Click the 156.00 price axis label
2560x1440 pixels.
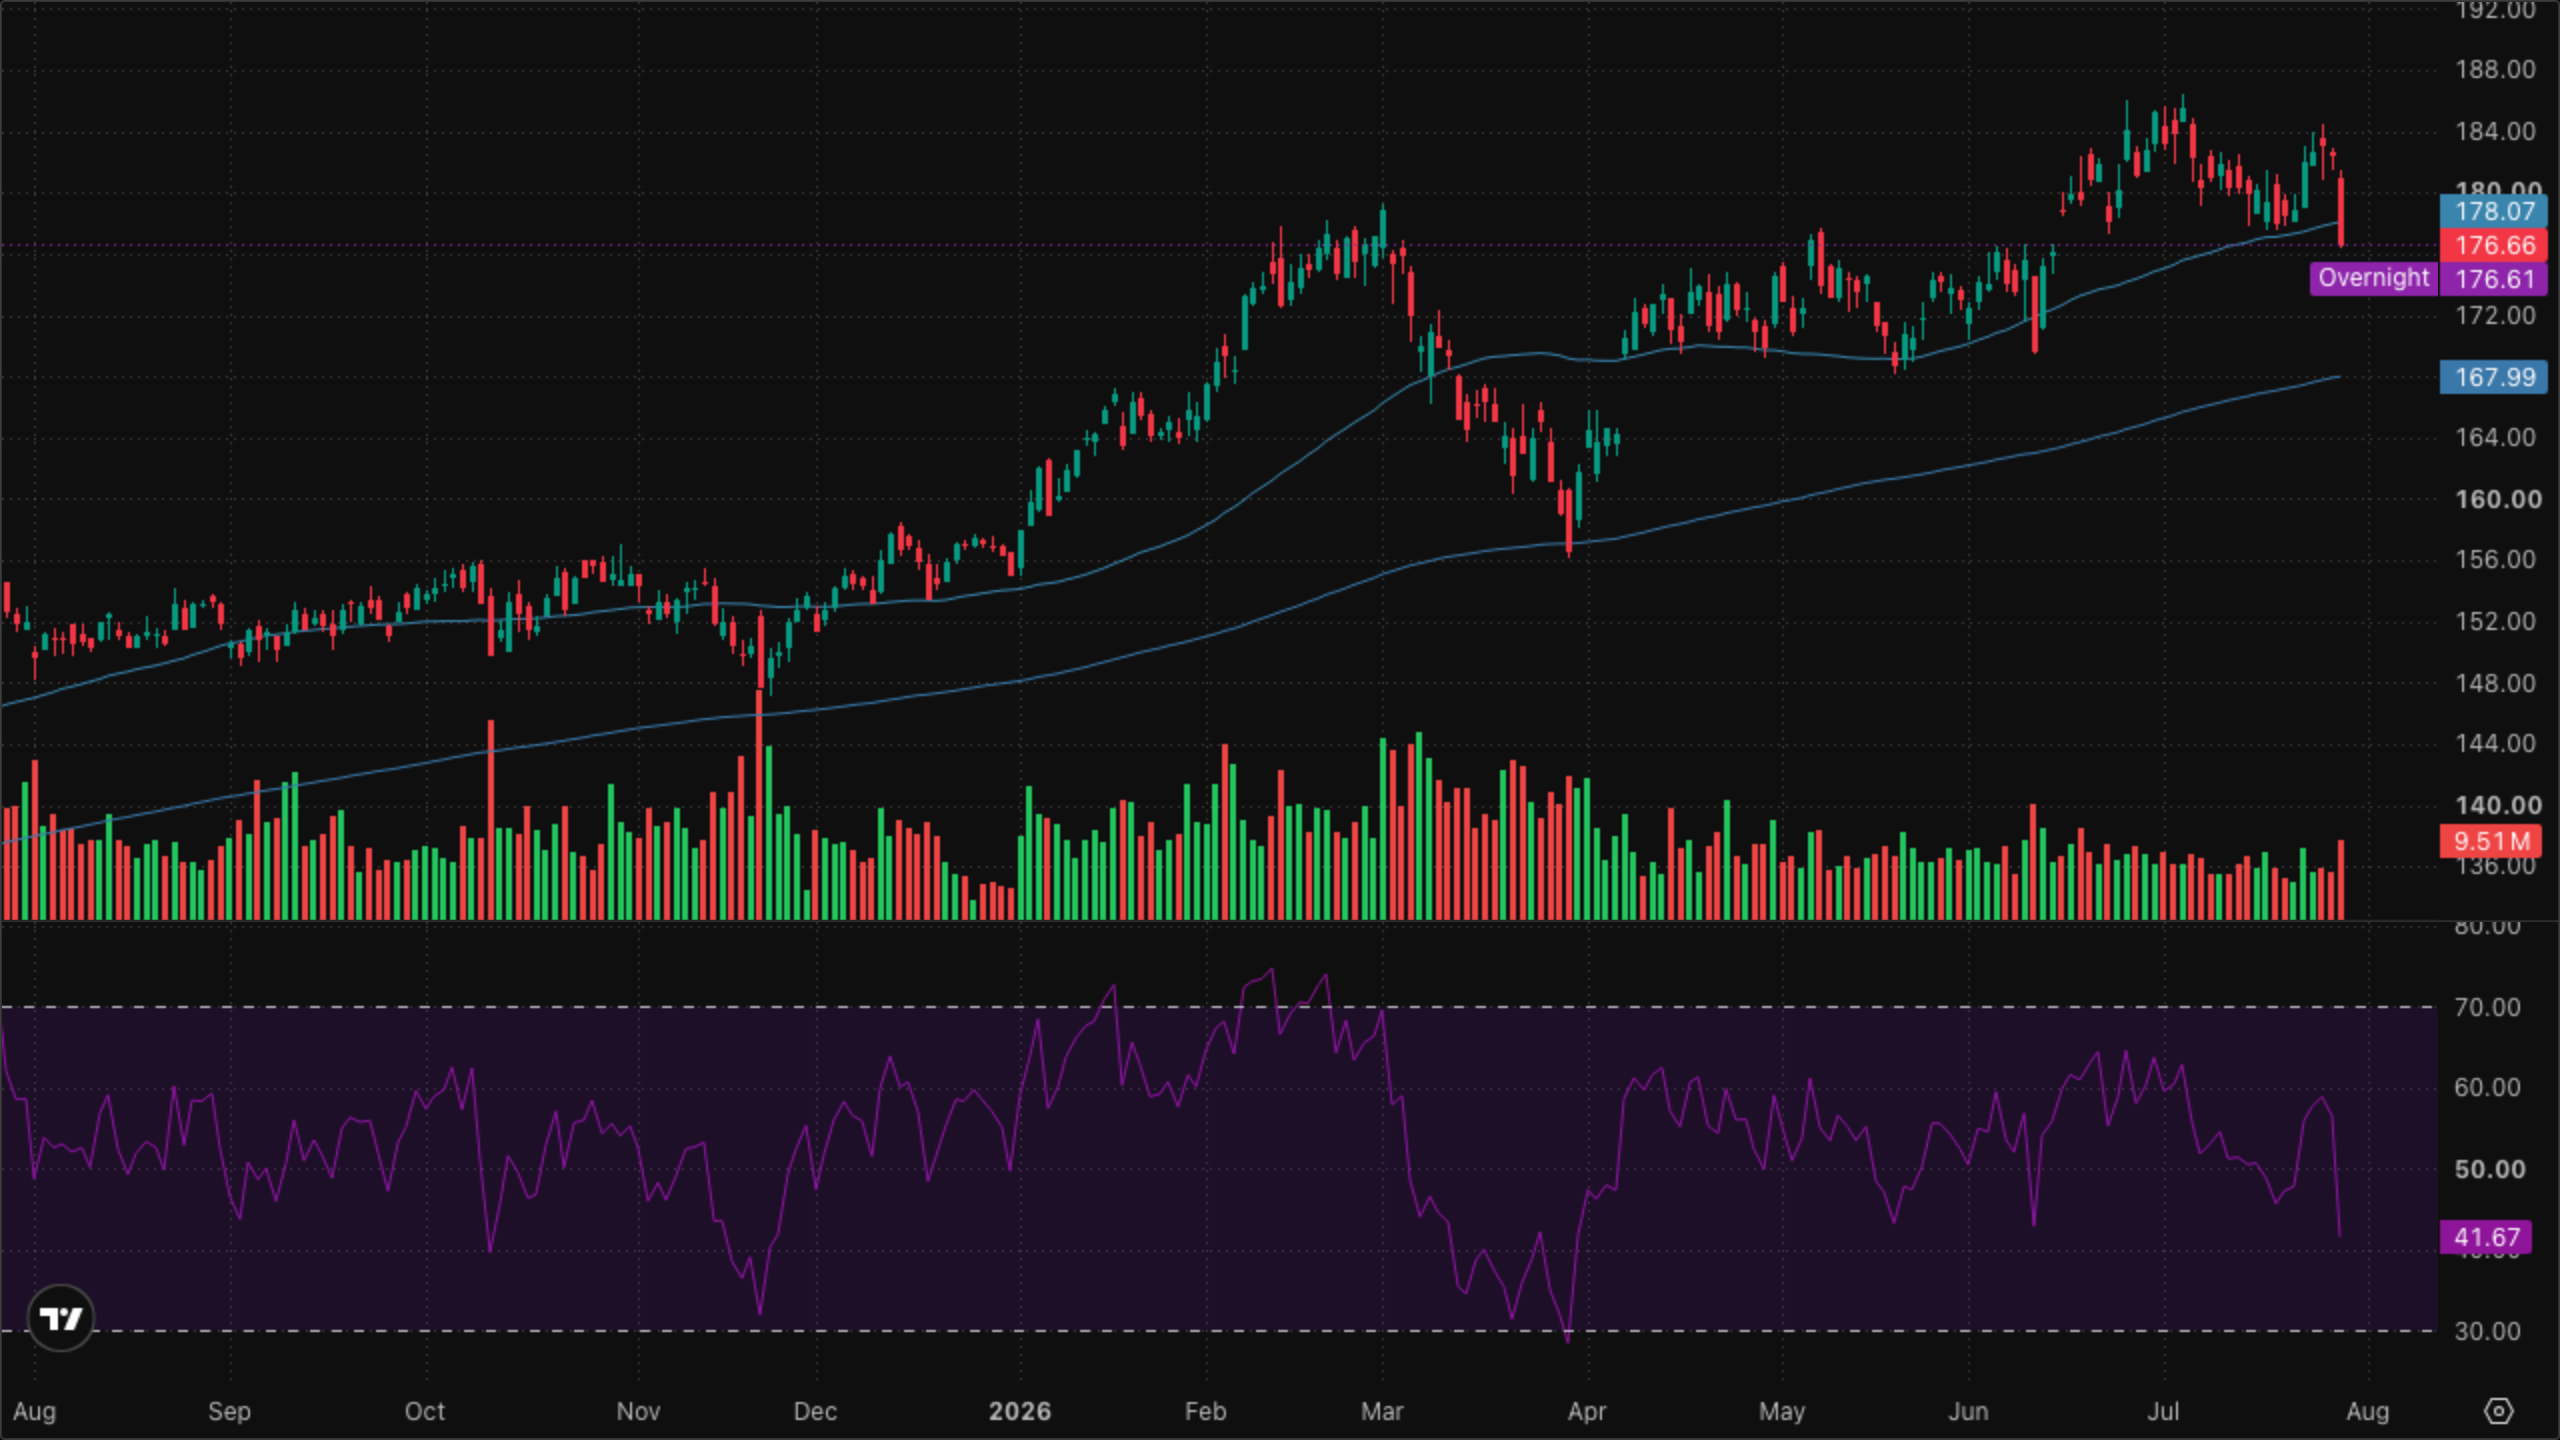2496,559
